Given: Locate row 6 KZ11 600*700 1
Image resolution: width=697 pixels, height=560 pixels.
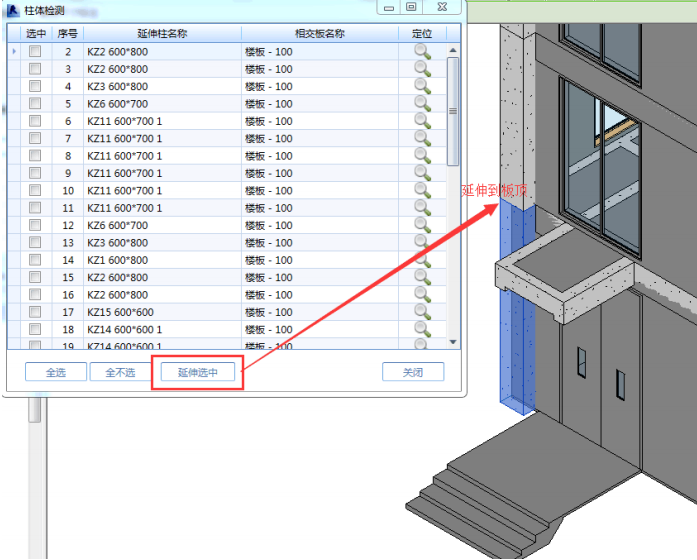Looking at the screenshot, I should click(x=422, y=121).
